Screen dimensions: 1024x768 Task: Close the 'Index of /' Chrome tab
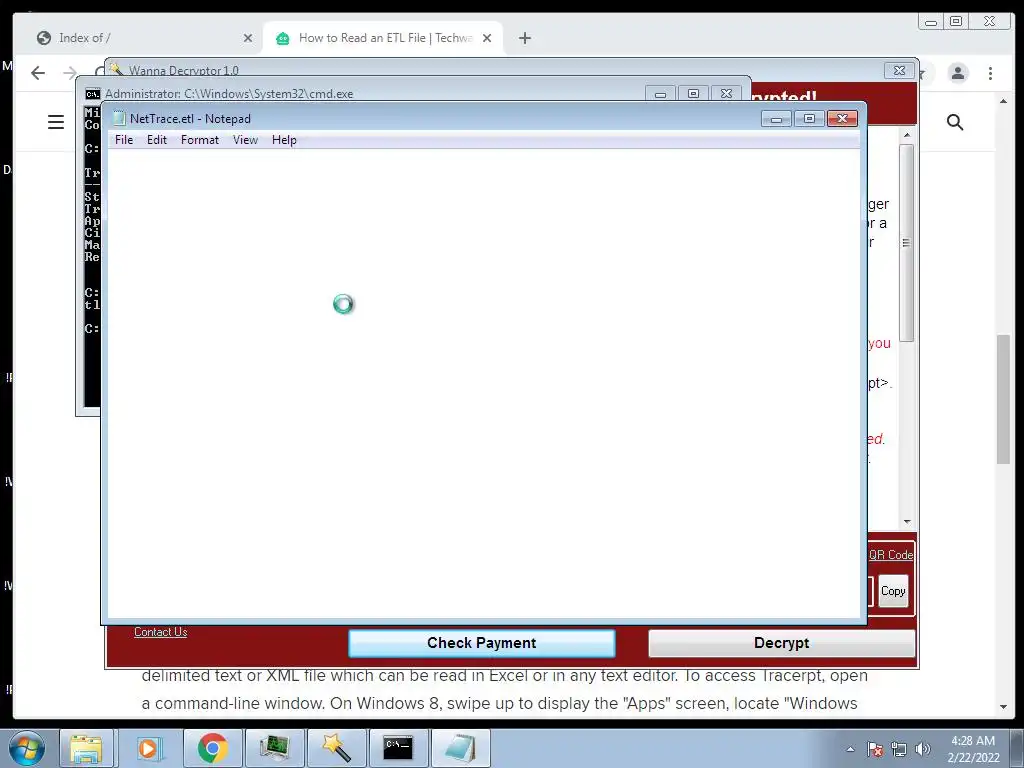[248, 38]
